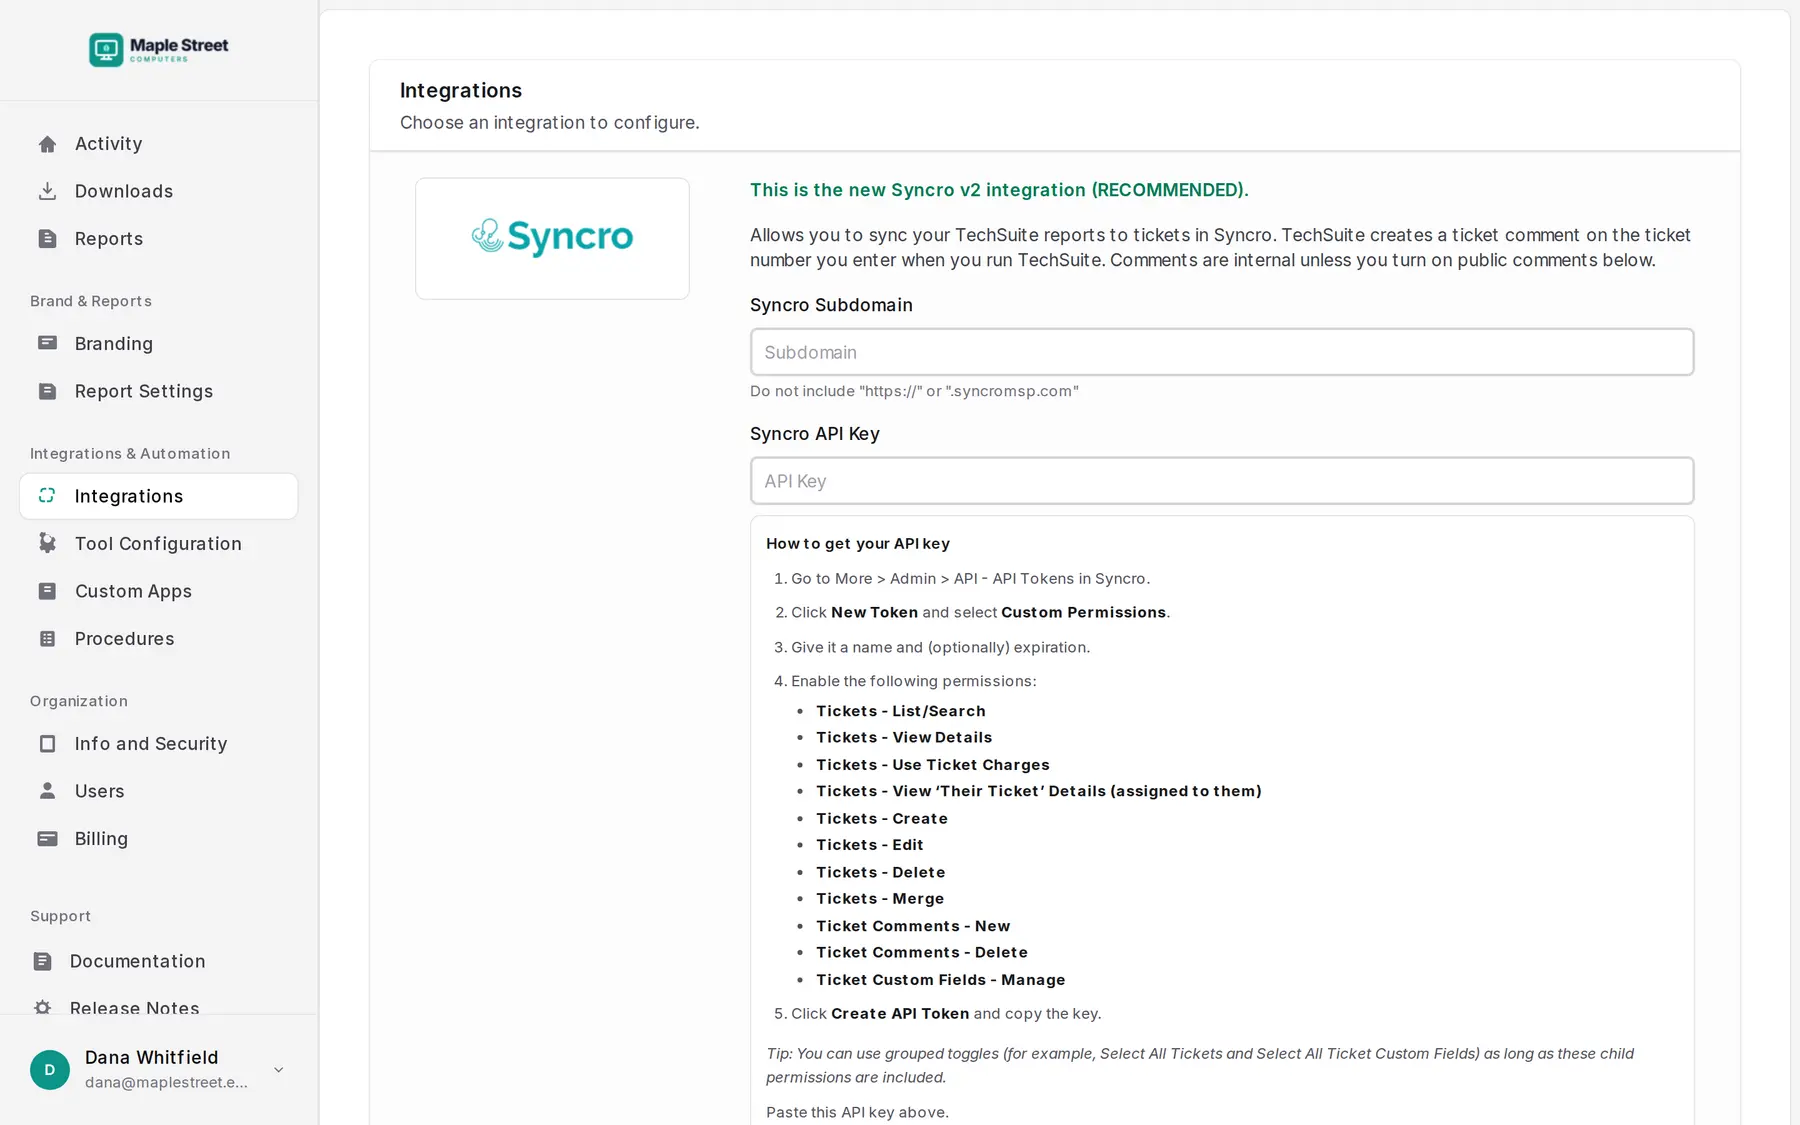Screen dimensions: 1800x1125
Task: Click 'How to get your API key' heading
Action: (858, 543)
